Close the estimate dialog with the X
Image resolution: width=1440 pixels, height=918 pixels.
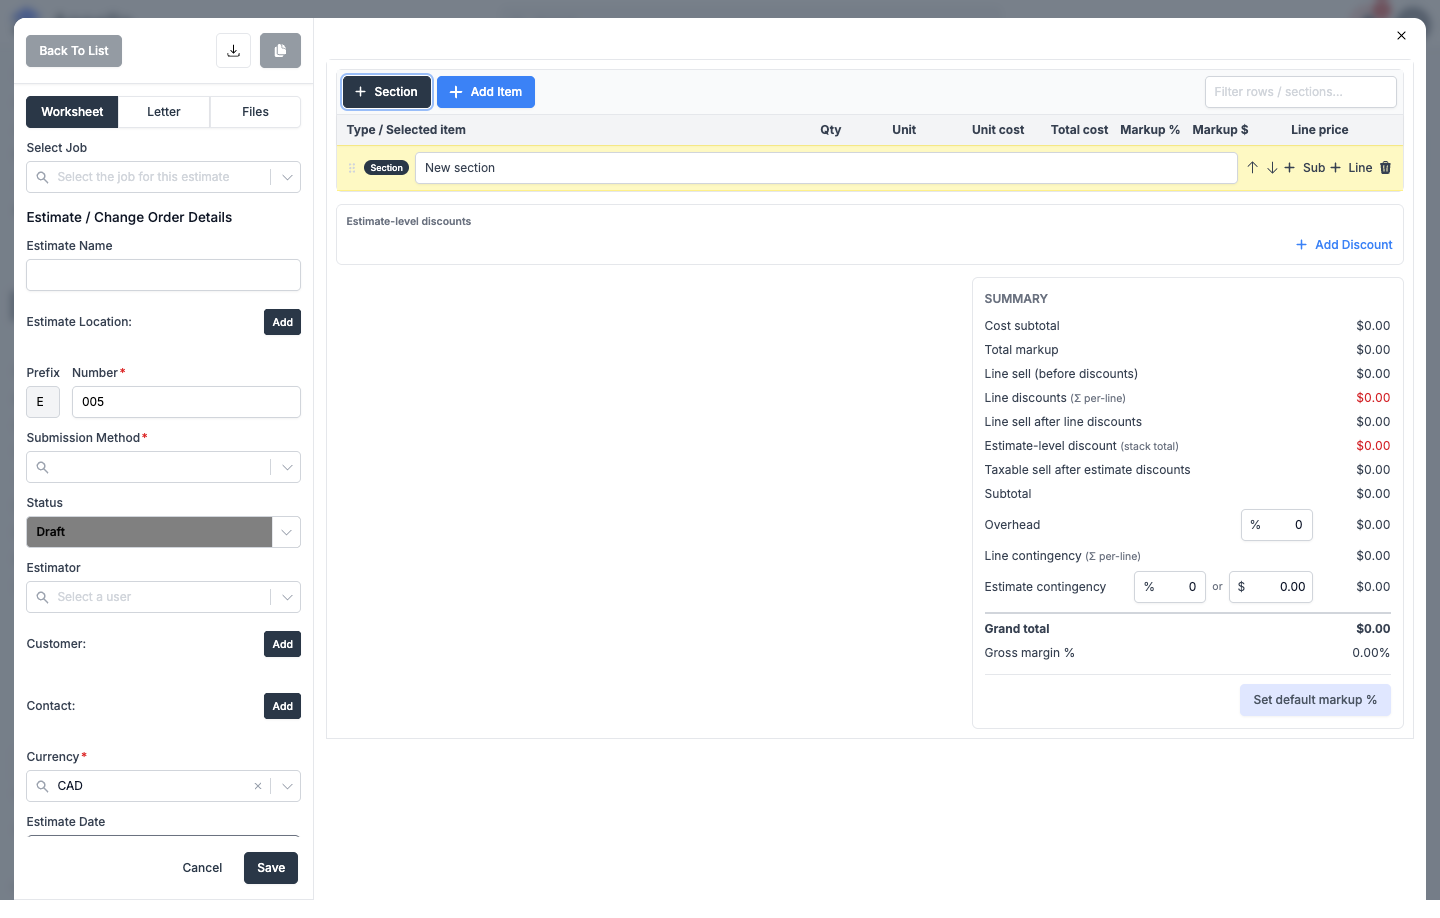pyautogui.click(x=1401, y=36)
